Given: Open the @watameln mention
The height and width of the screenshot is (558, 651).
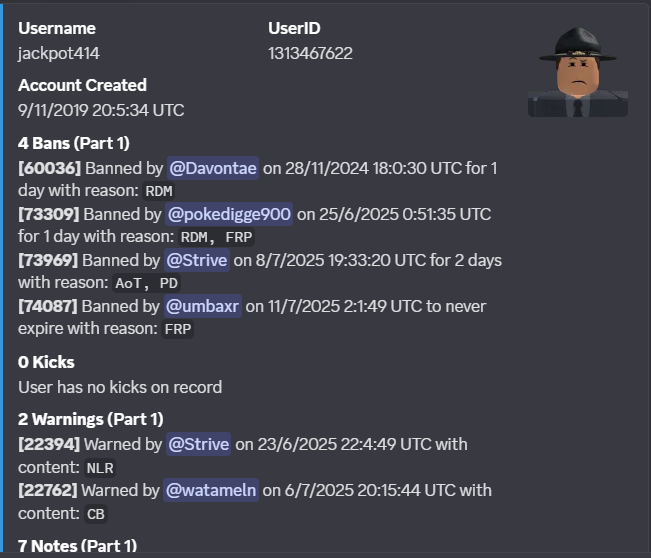Looking at the screenshot, I should (x=211, y=490).
